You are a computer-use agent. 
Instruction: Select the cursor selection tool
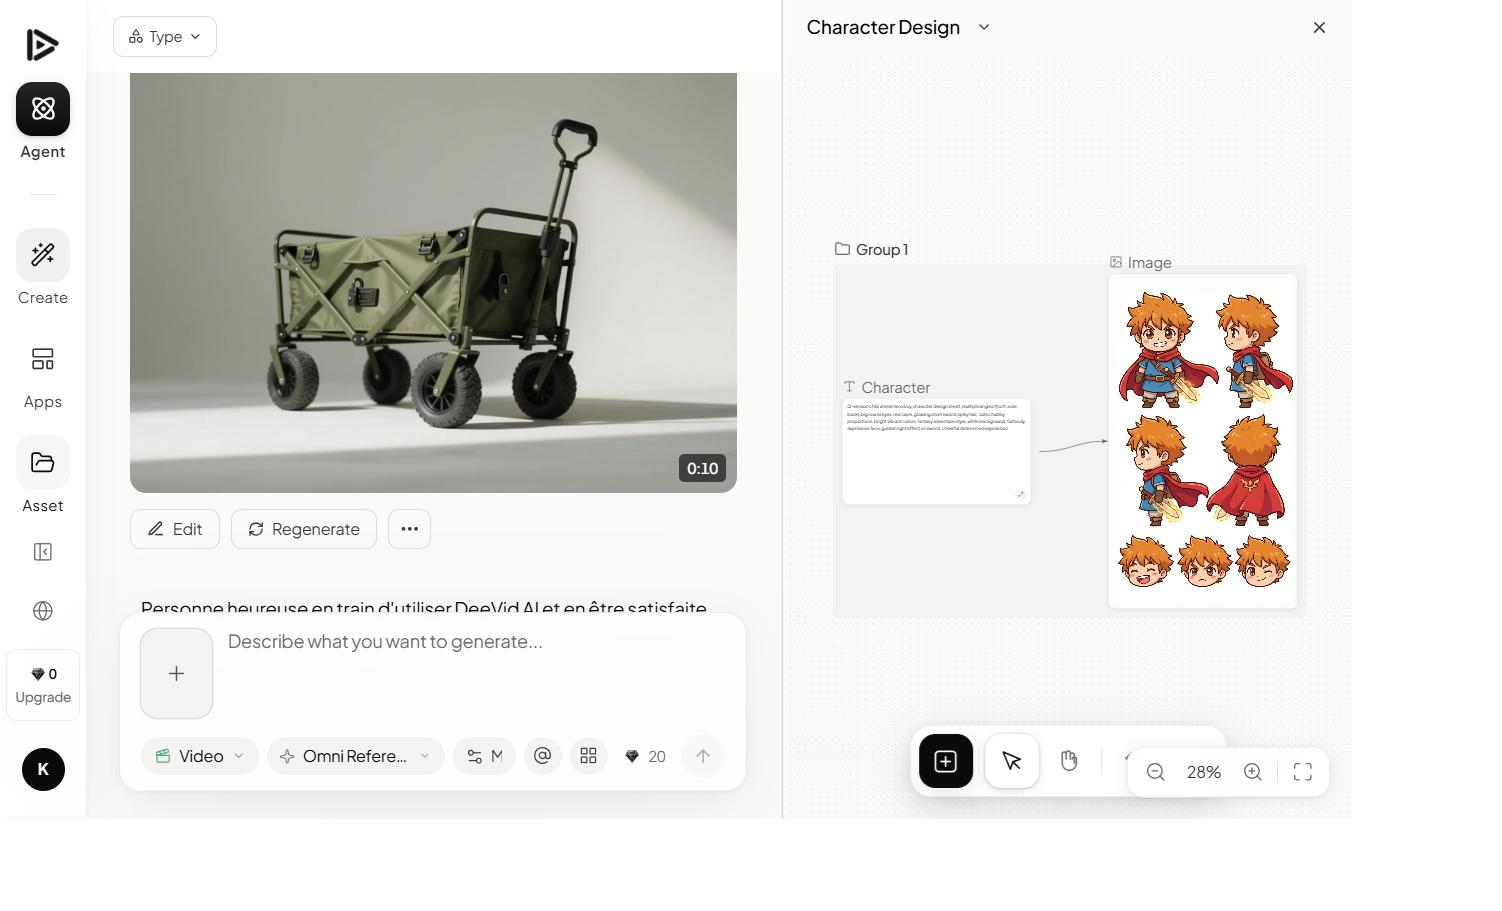click(1010, 761)
